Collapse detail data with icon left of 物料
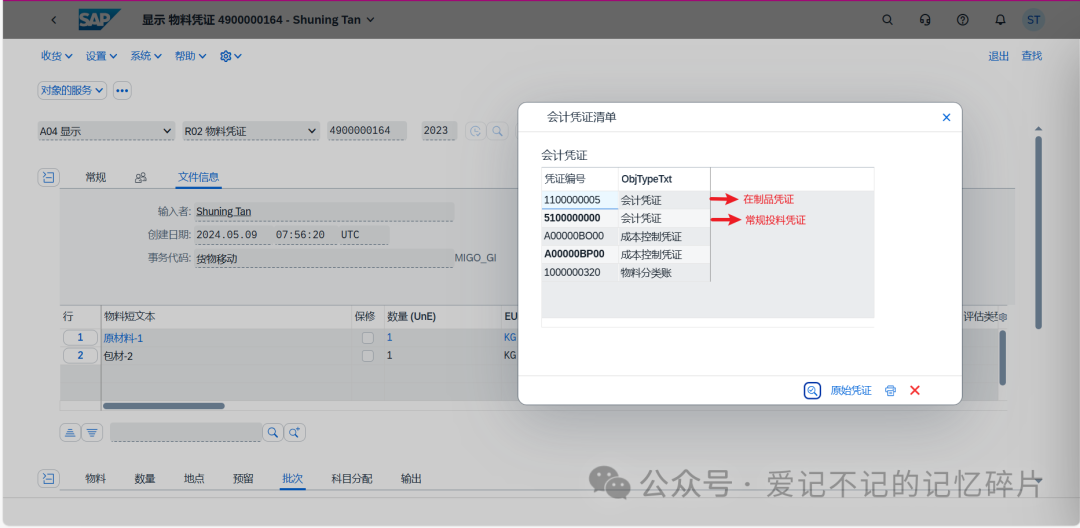 click(48, 478)
